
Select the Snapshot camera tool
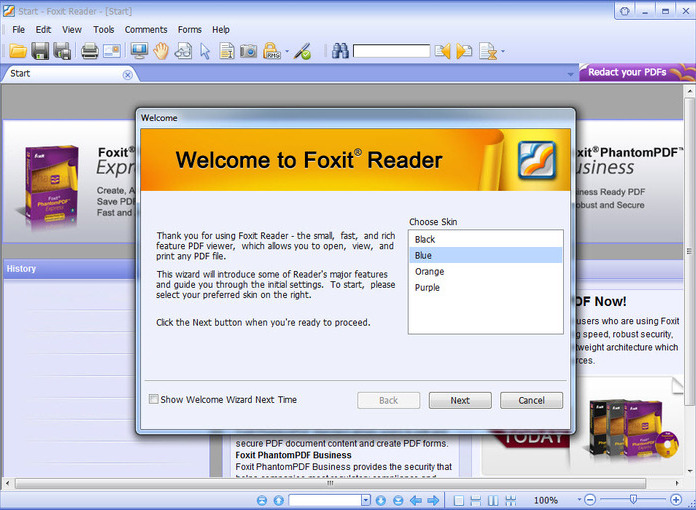point(249,51)
